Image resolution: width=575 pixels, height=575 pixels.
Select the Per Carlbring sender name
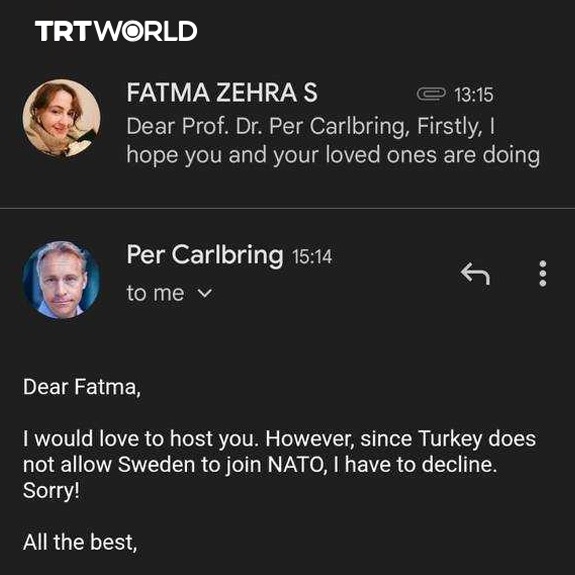pos(205,254)
